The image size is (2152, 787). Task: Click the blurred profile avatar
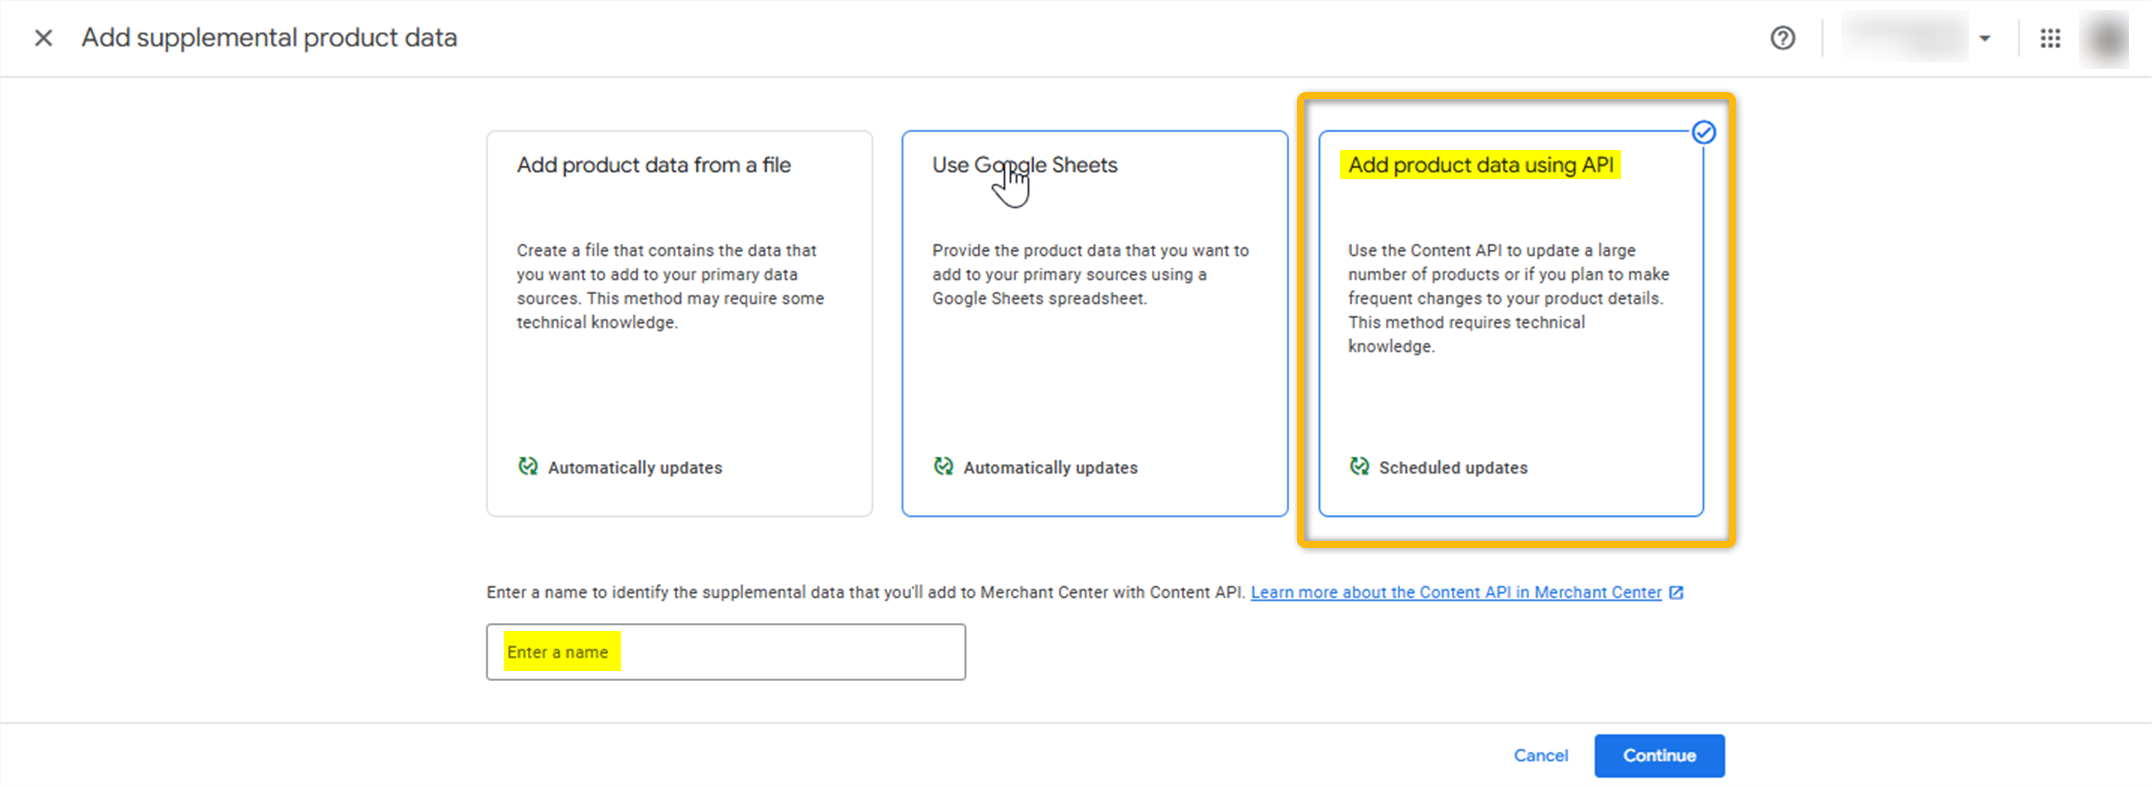(x=2105, y=38)
